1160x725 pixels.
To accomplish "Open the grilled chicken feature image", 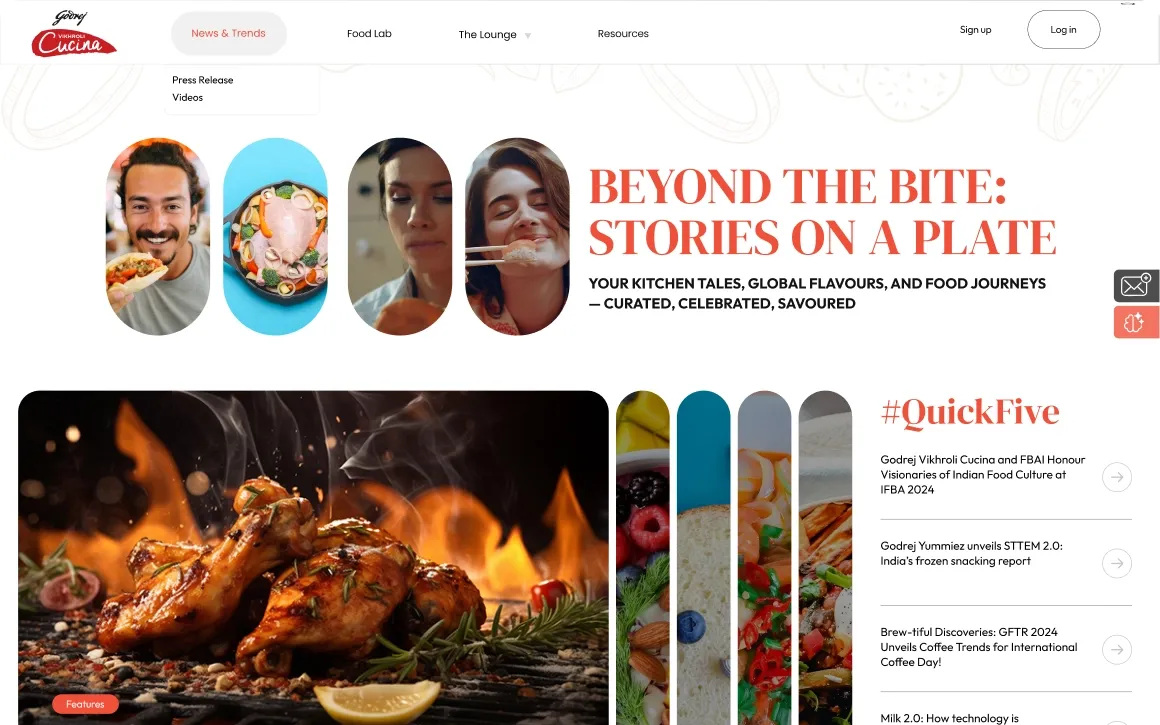I will 313,558.
